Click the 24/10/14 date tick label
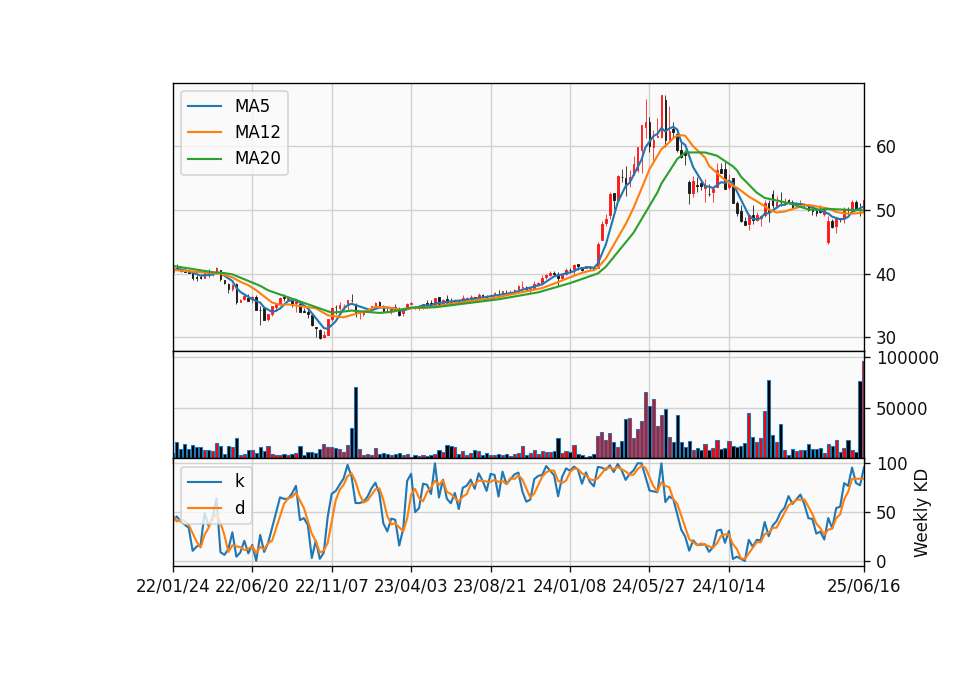960x690 pixels. (729, 586)
